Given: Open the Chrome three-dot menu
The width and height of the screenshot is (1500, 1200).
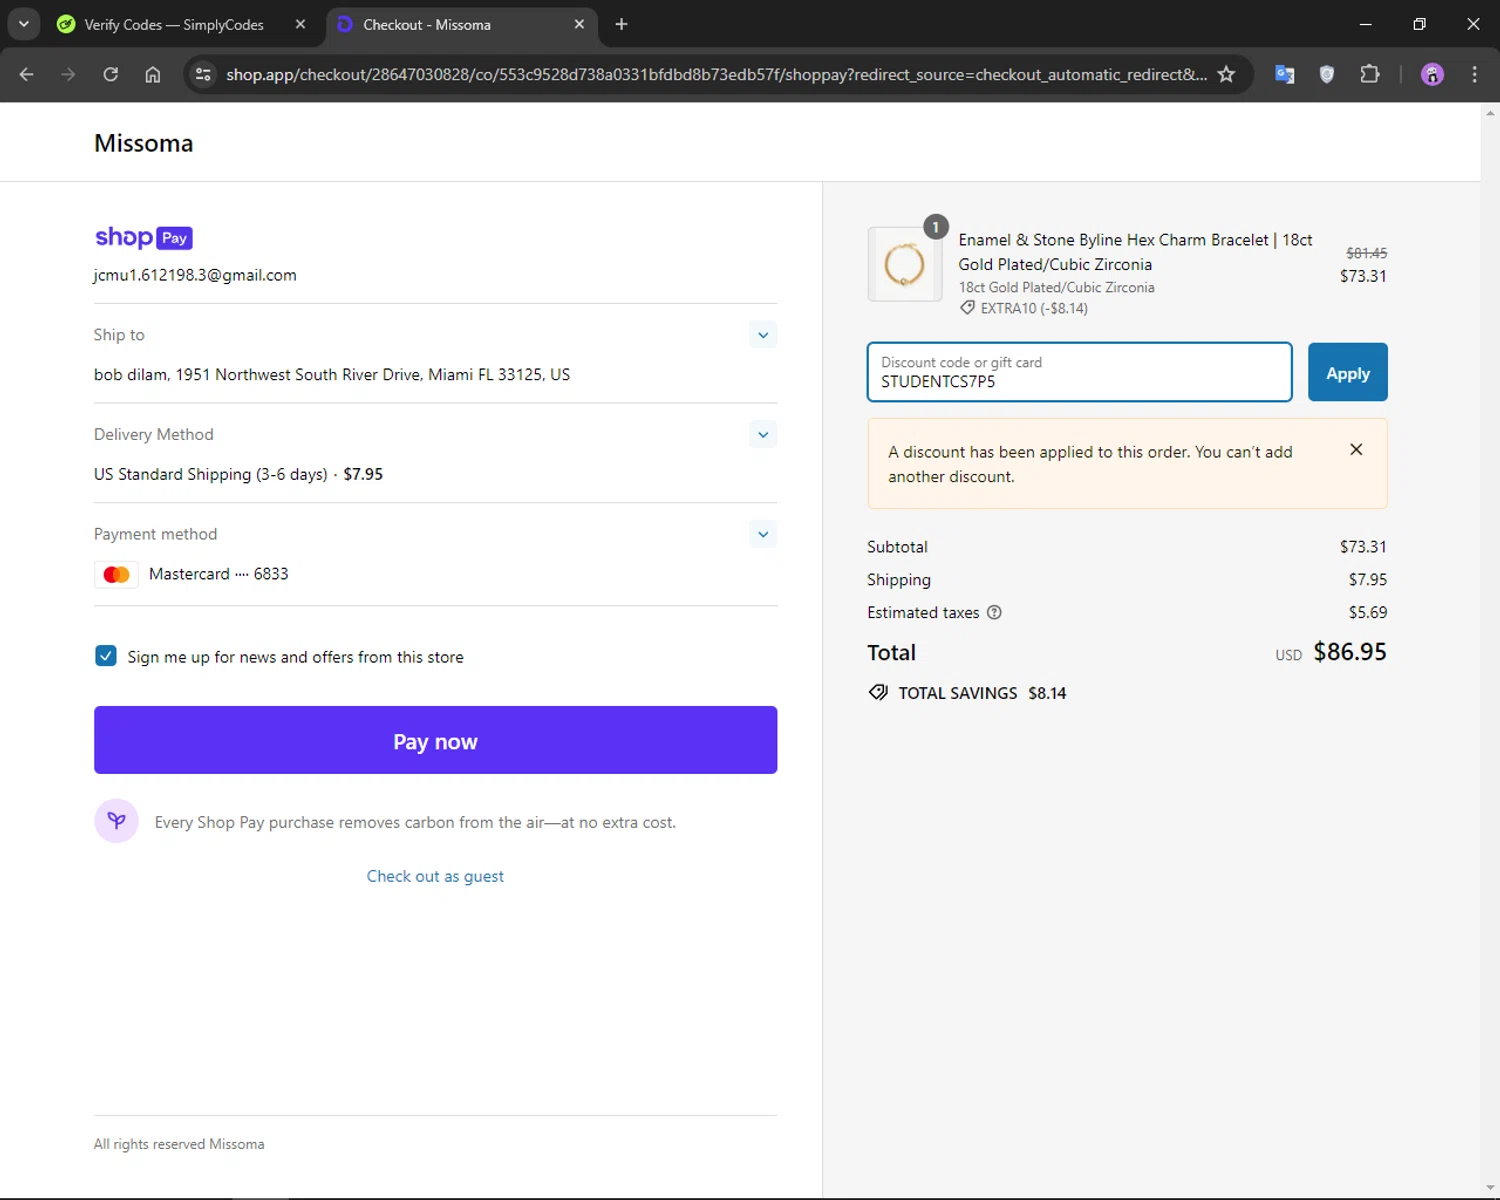Looking at the screenshot, I should coord(1474,74).
